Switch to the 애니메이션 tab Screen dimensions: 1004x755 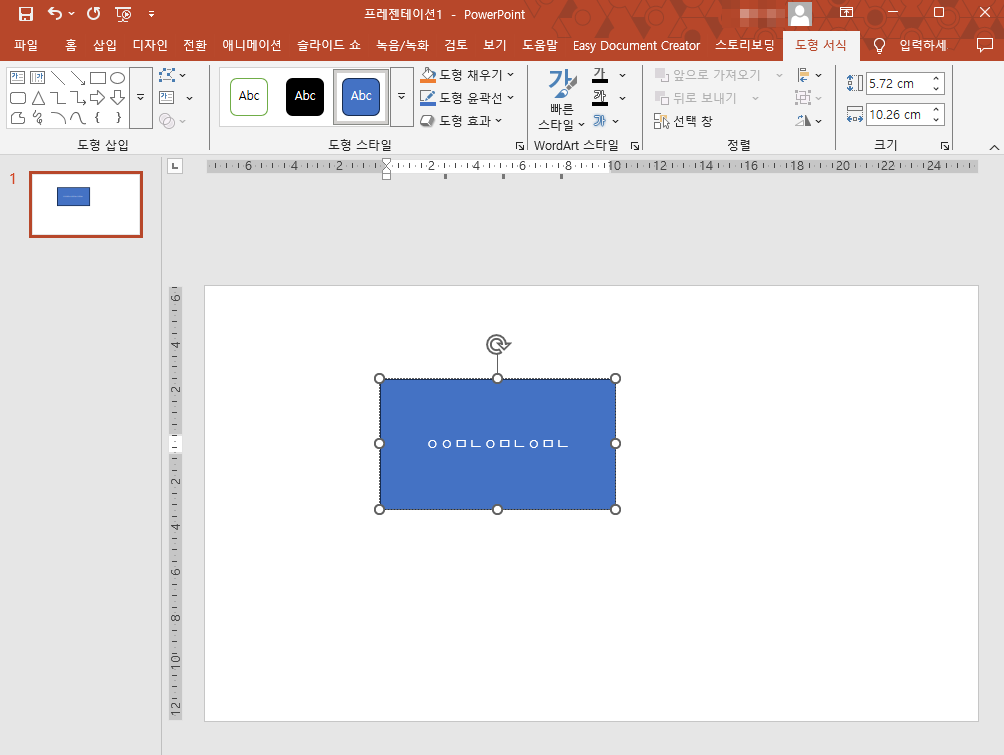coord(252,45)
